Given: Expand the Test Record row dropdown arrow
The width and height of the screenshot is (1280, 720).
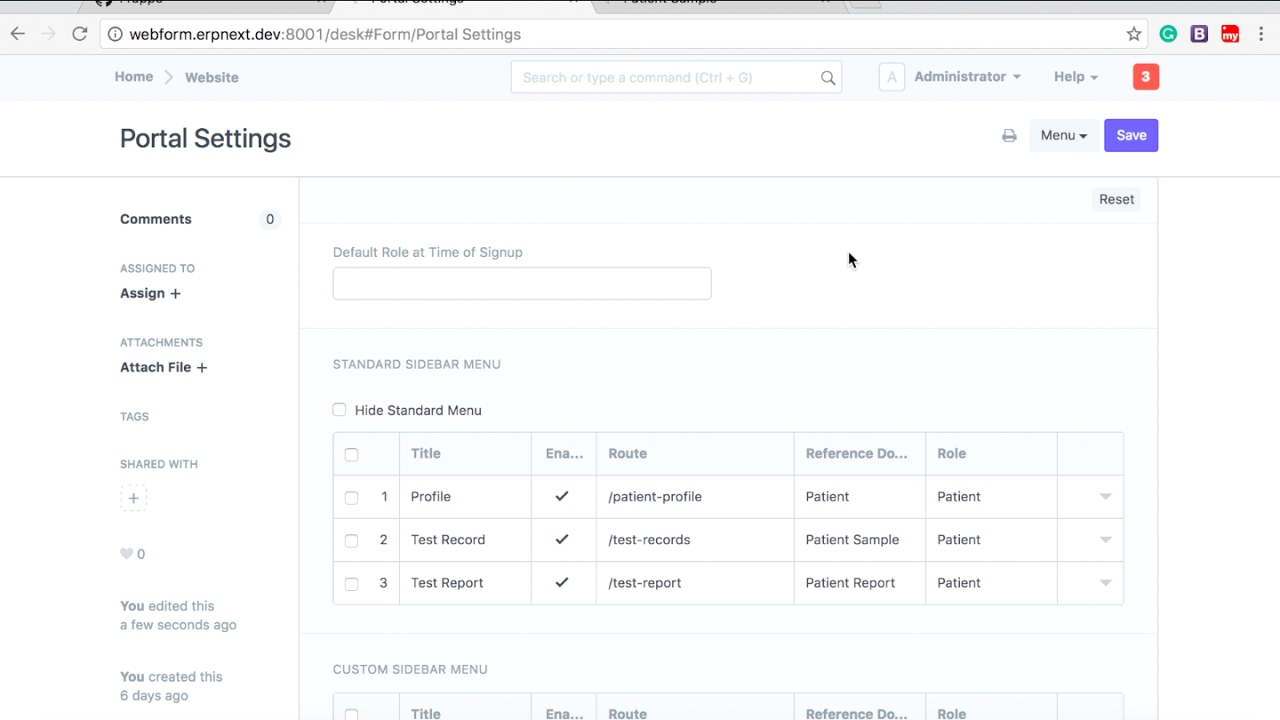Looking at the screenshot, I should point(1106,540).
